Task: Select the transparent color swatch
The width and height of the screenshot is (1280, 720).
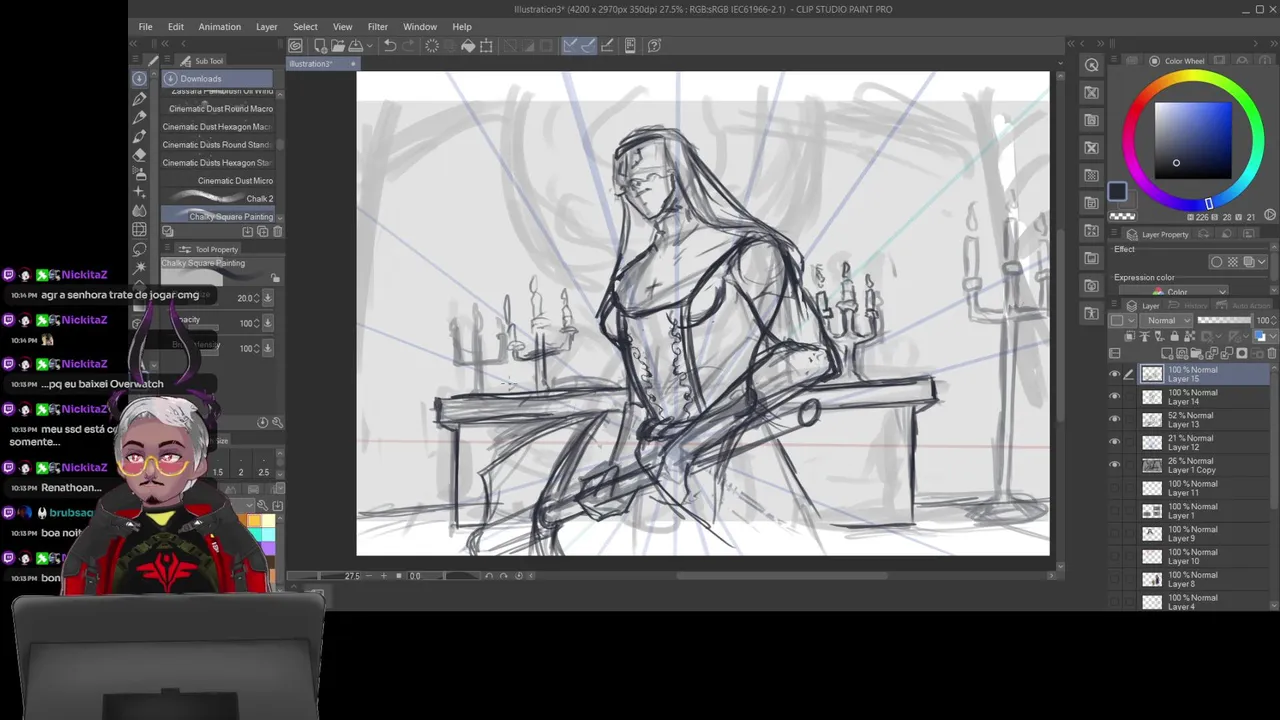Action: pos(1123,215)
